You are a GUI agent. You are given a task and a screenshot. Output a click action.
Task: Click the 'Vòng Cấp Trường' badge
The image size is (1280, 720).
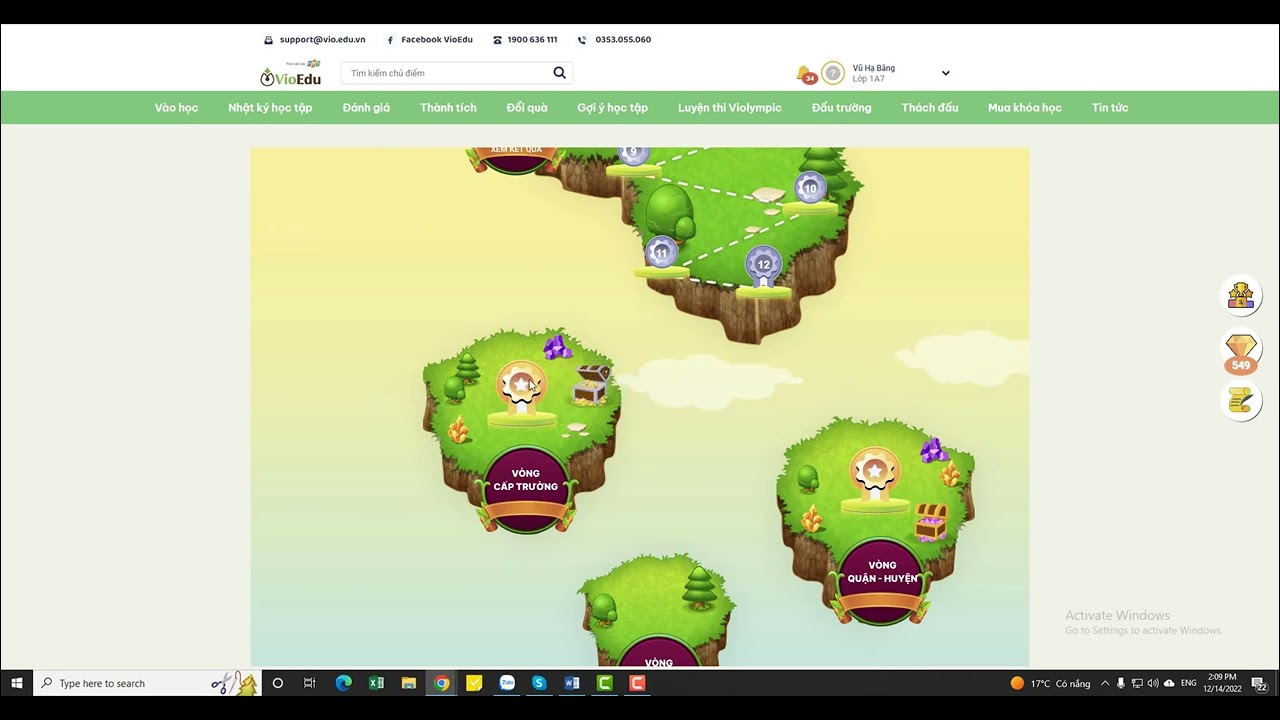coord(525,488)
